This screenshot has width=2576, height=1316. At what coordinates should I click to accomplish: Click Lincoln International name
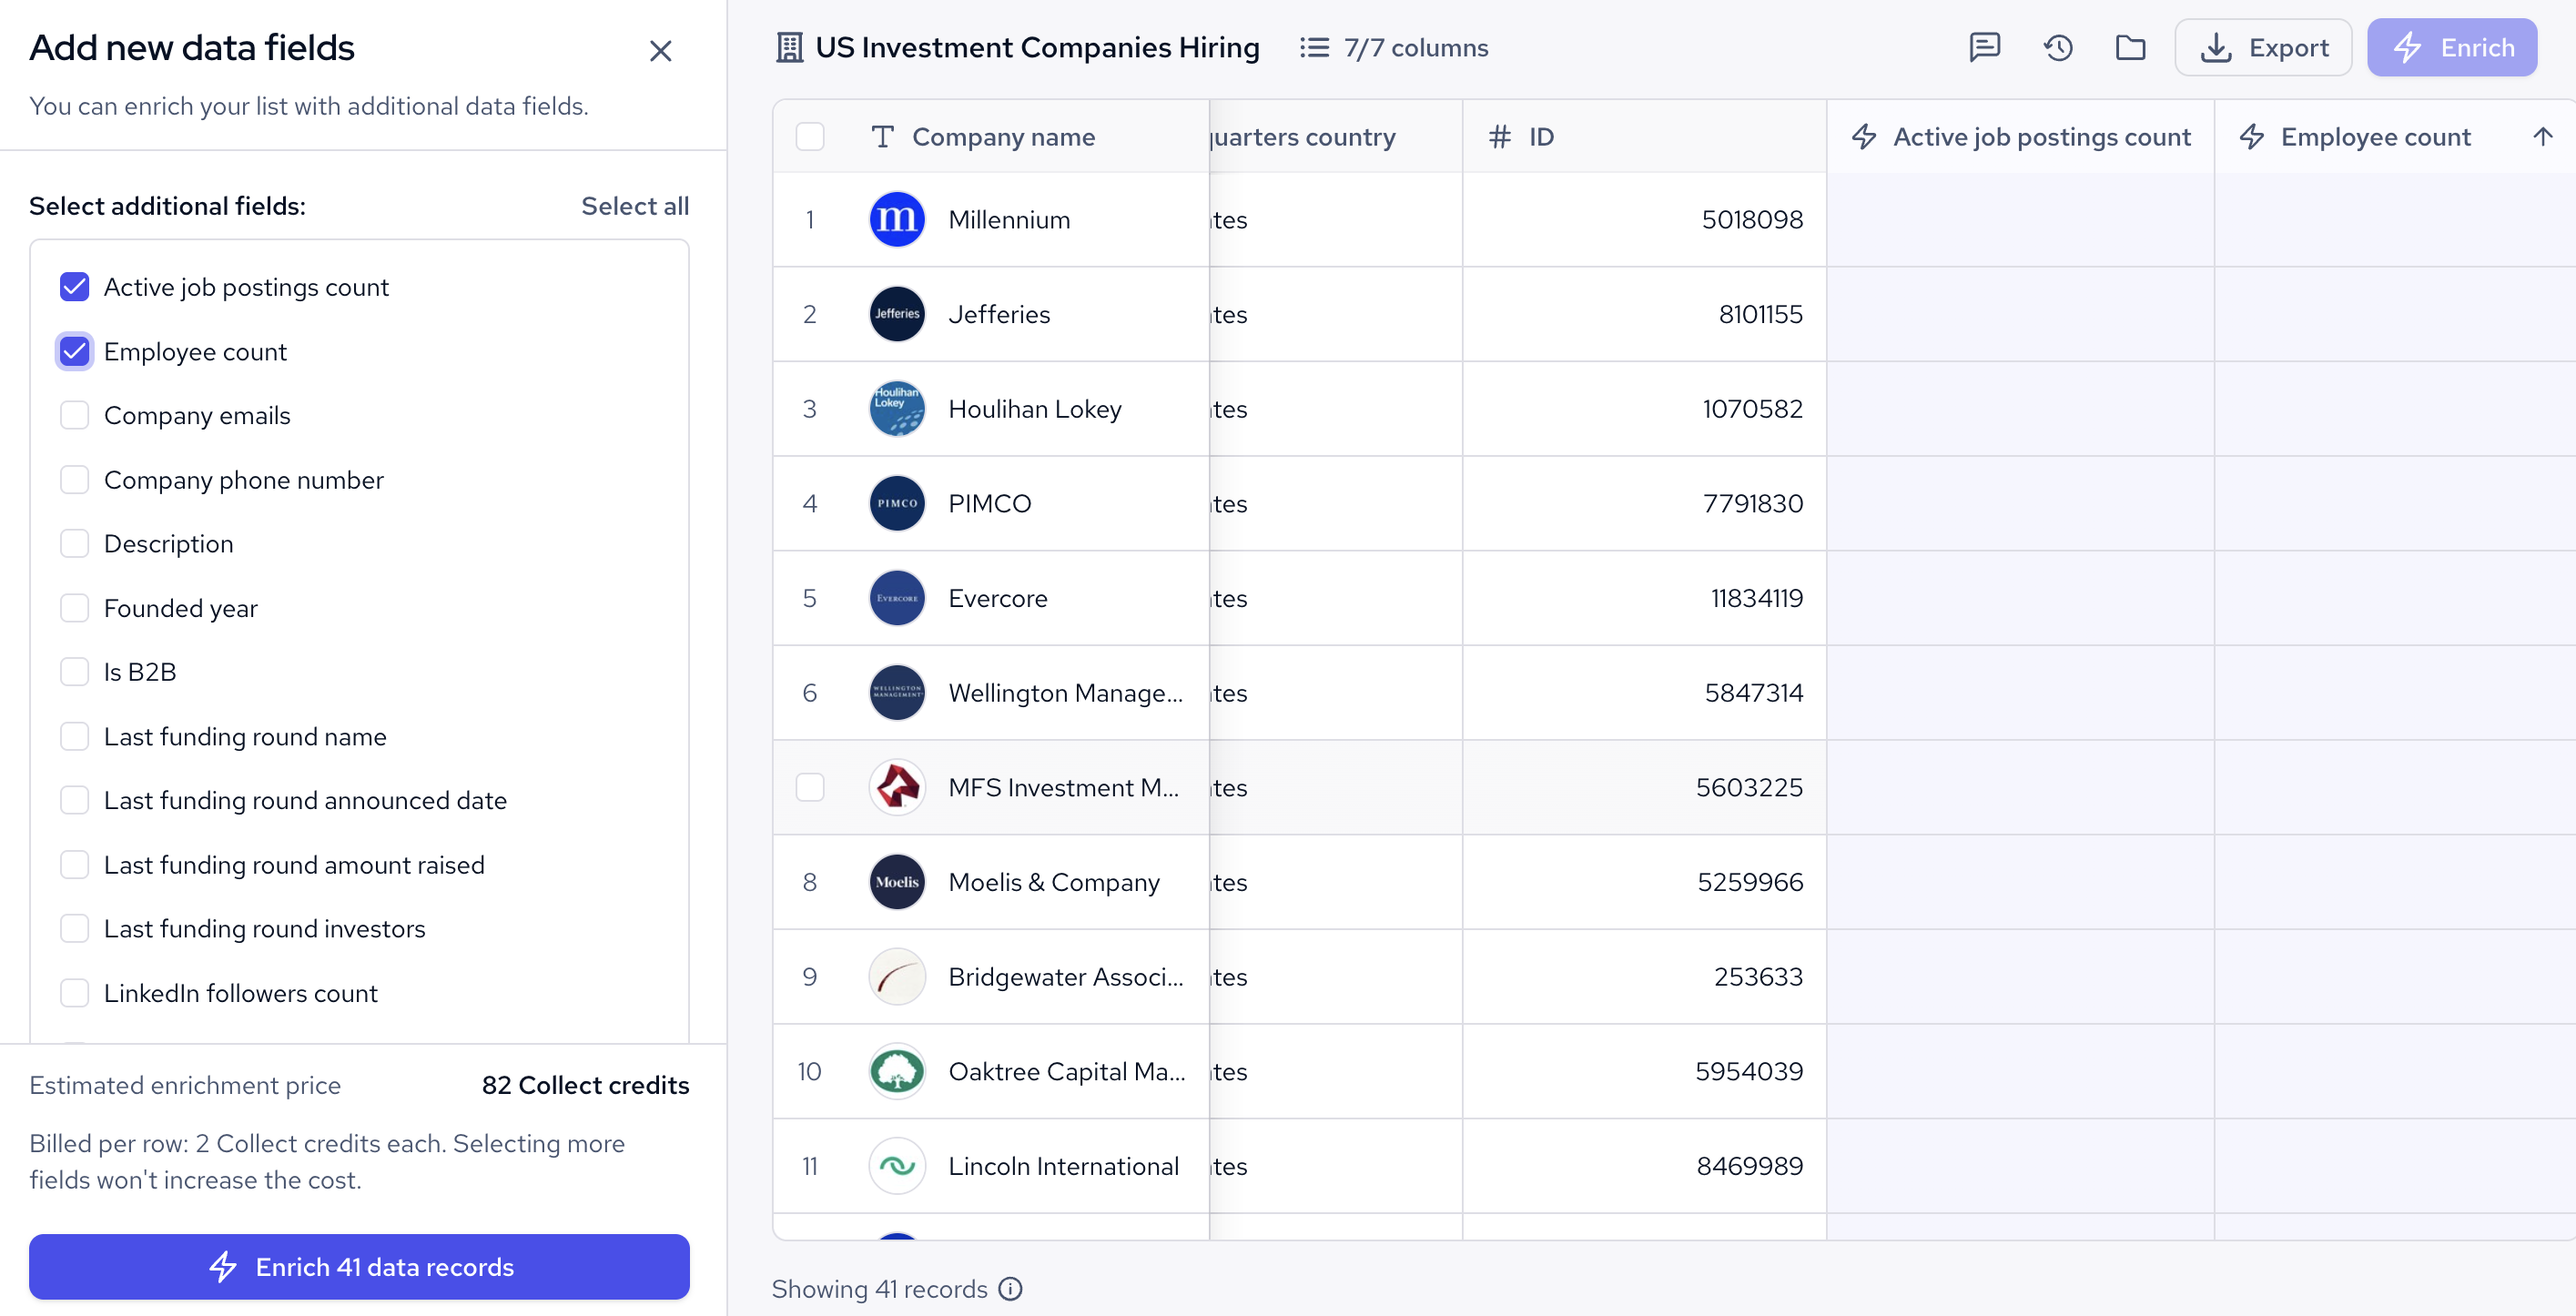tap(1064, 1166)
